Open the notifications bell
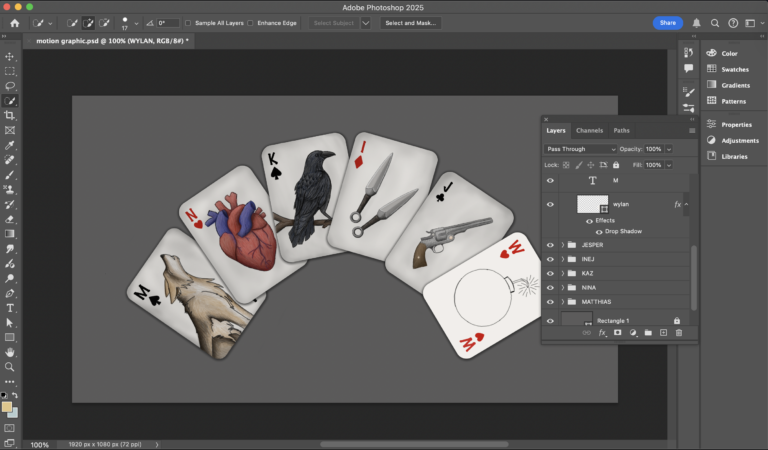 pos(696,23)
